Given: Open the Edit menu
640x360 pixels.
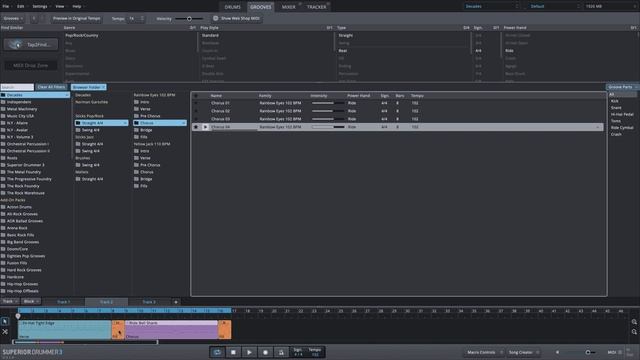Looking at the screenshot, I should (x=20, y=6).
